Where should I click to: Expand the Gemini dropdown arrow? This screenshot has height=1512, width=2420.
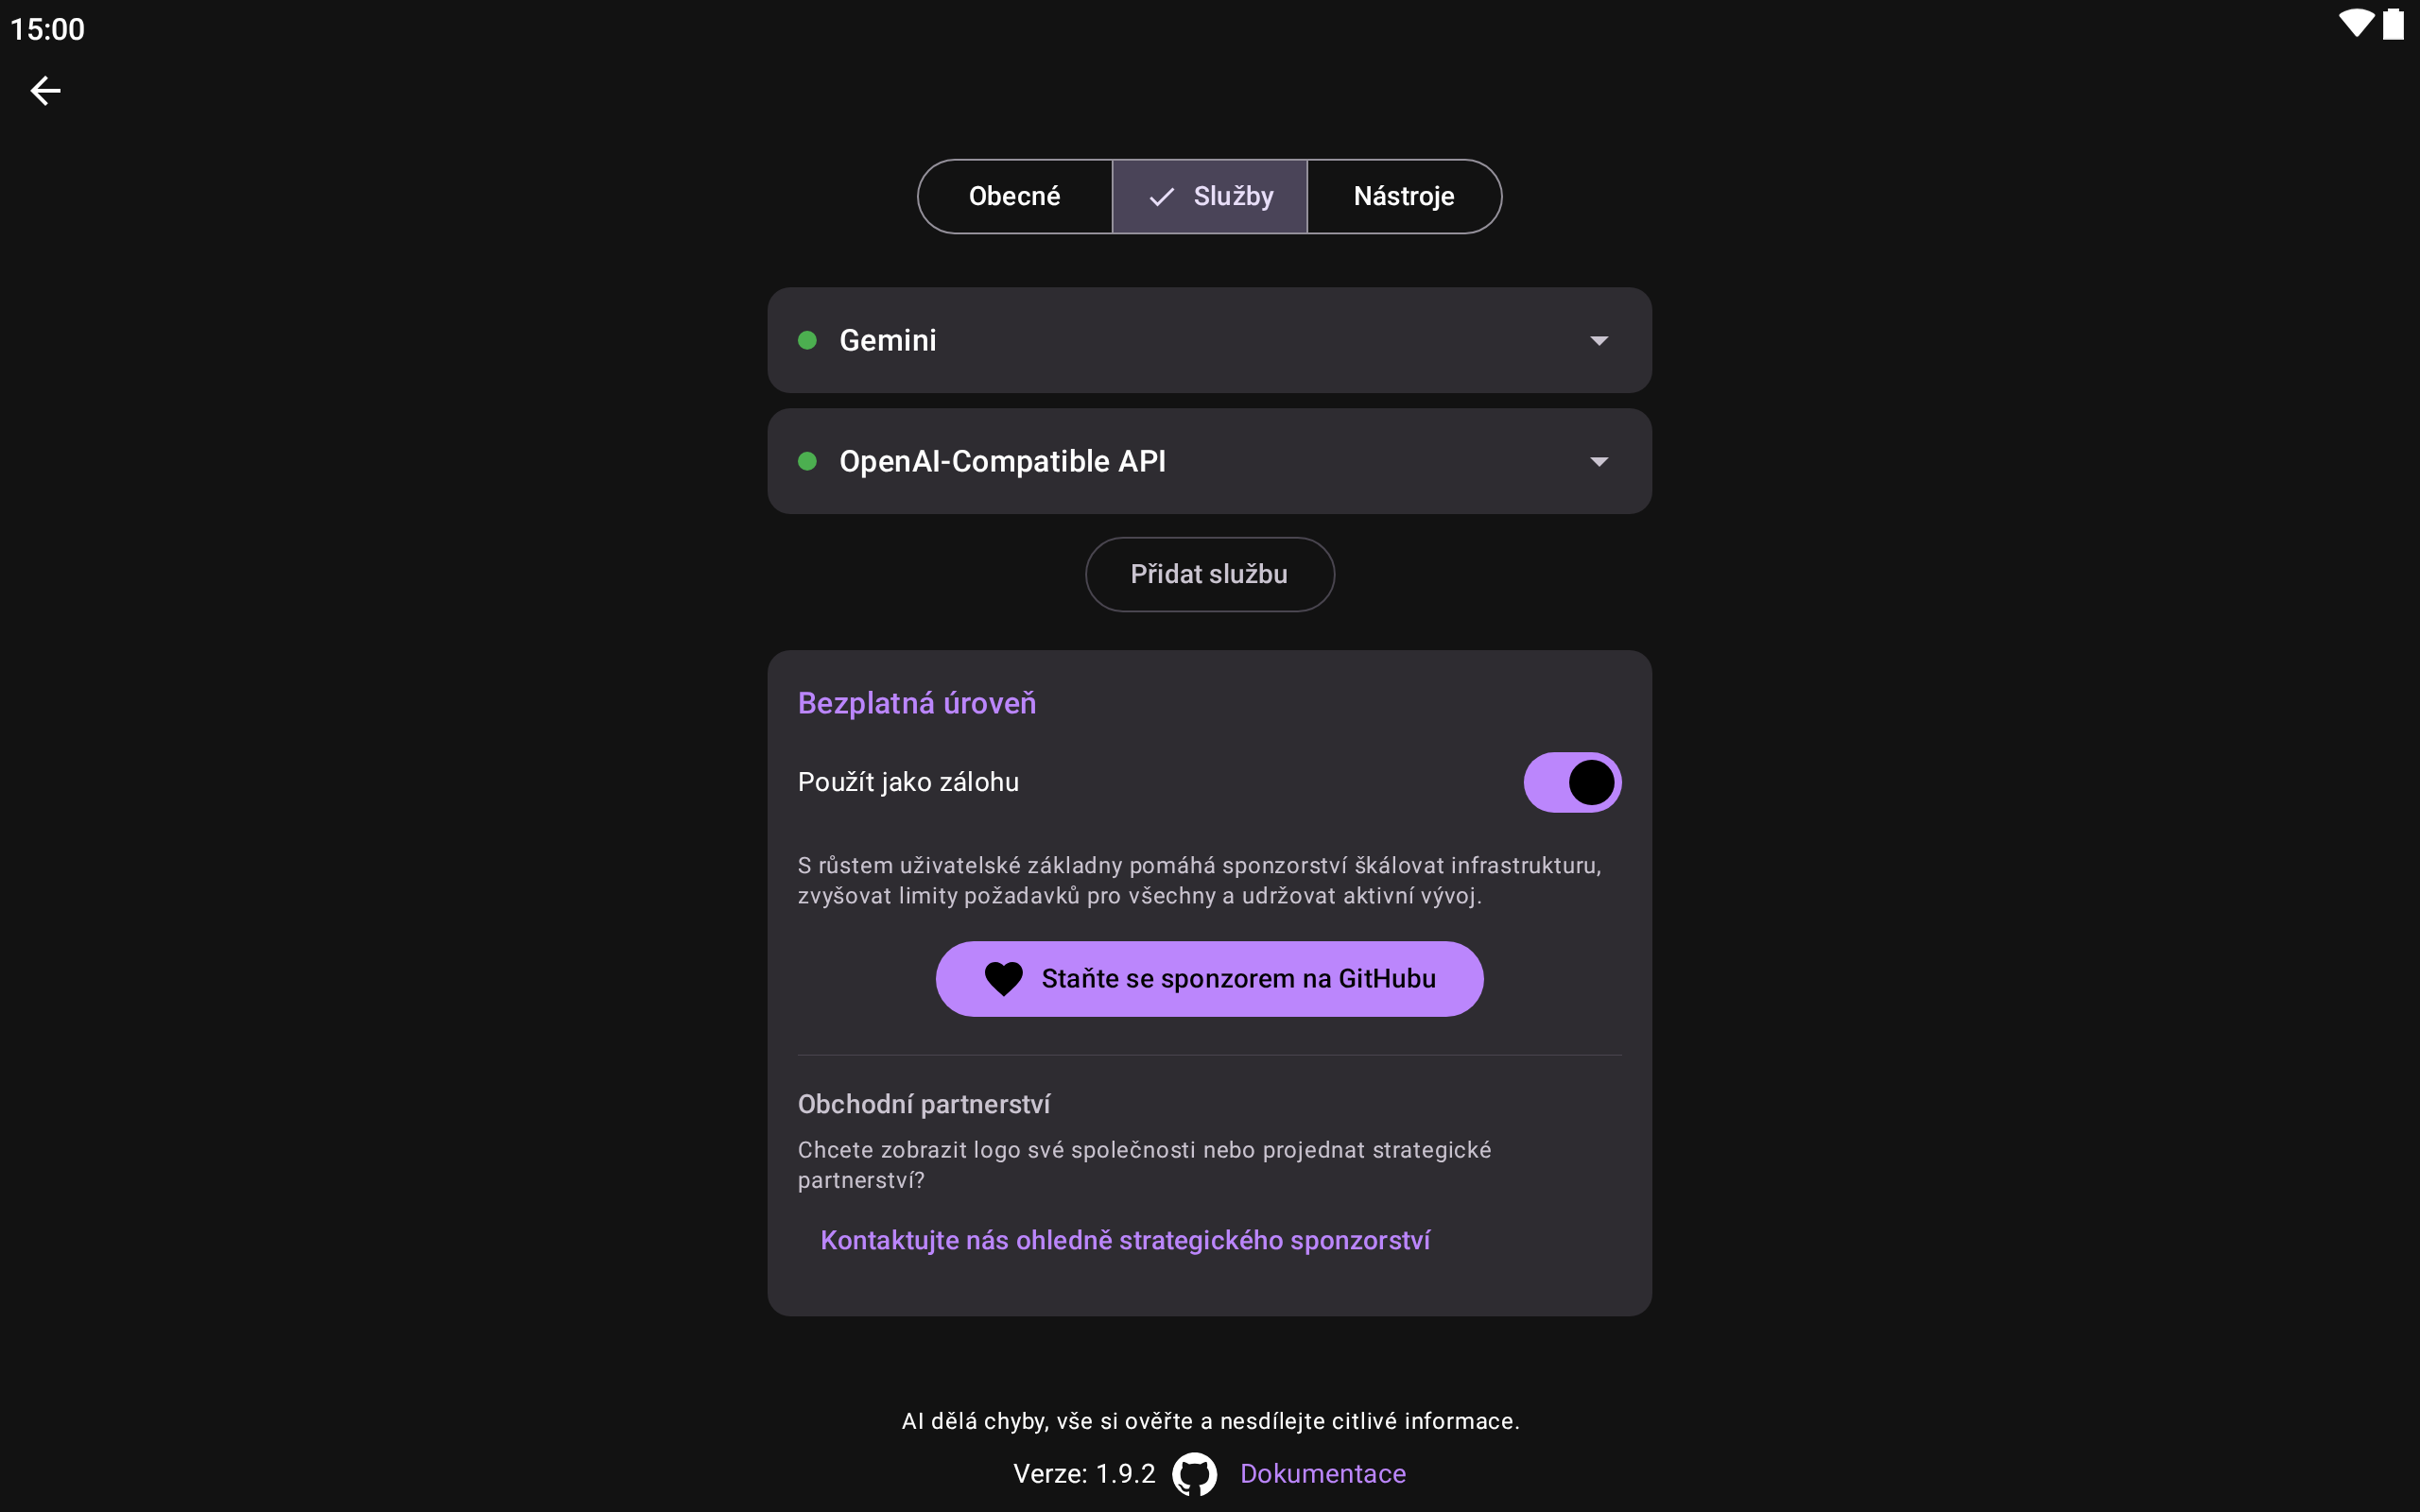1599,341
